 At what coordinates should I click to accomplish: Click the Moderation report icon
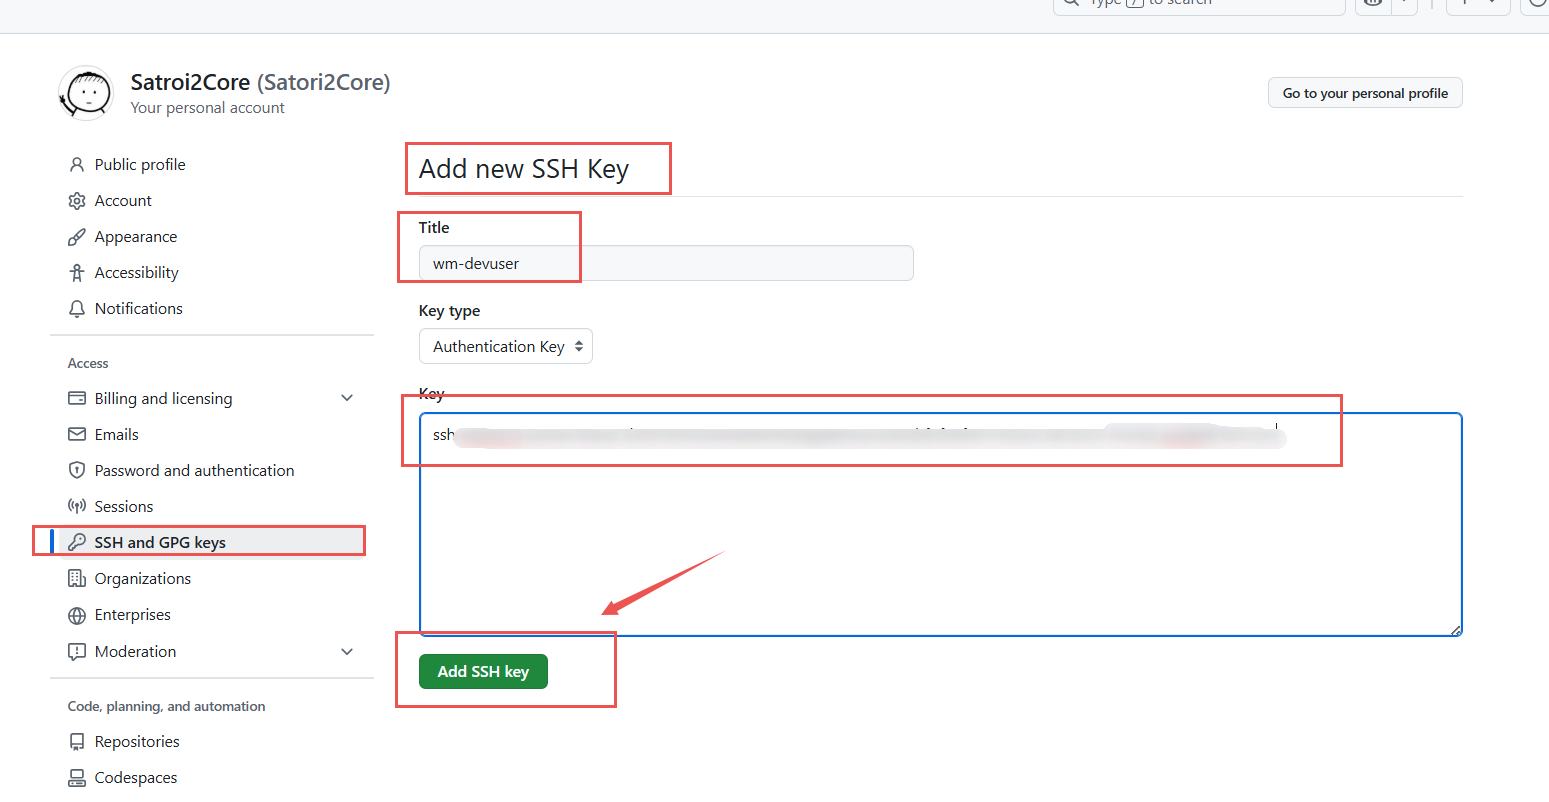tap(77, 651)
